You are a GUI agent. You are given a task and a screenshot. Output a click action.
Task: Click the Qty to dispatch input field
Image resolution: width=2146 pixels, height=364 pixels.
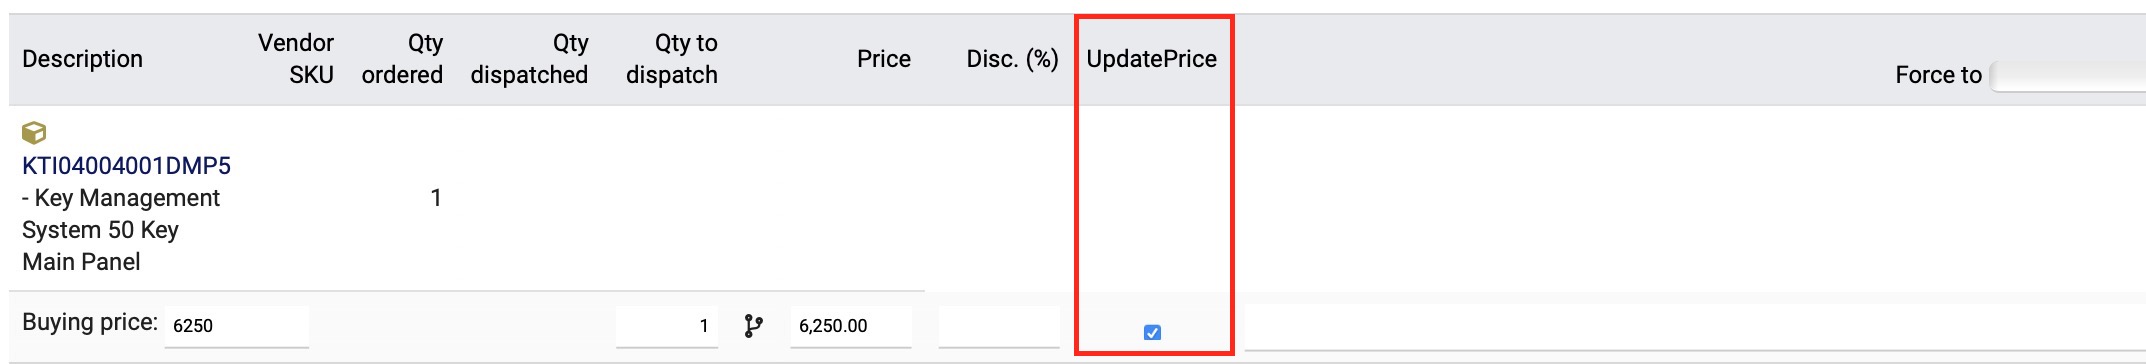667,326
